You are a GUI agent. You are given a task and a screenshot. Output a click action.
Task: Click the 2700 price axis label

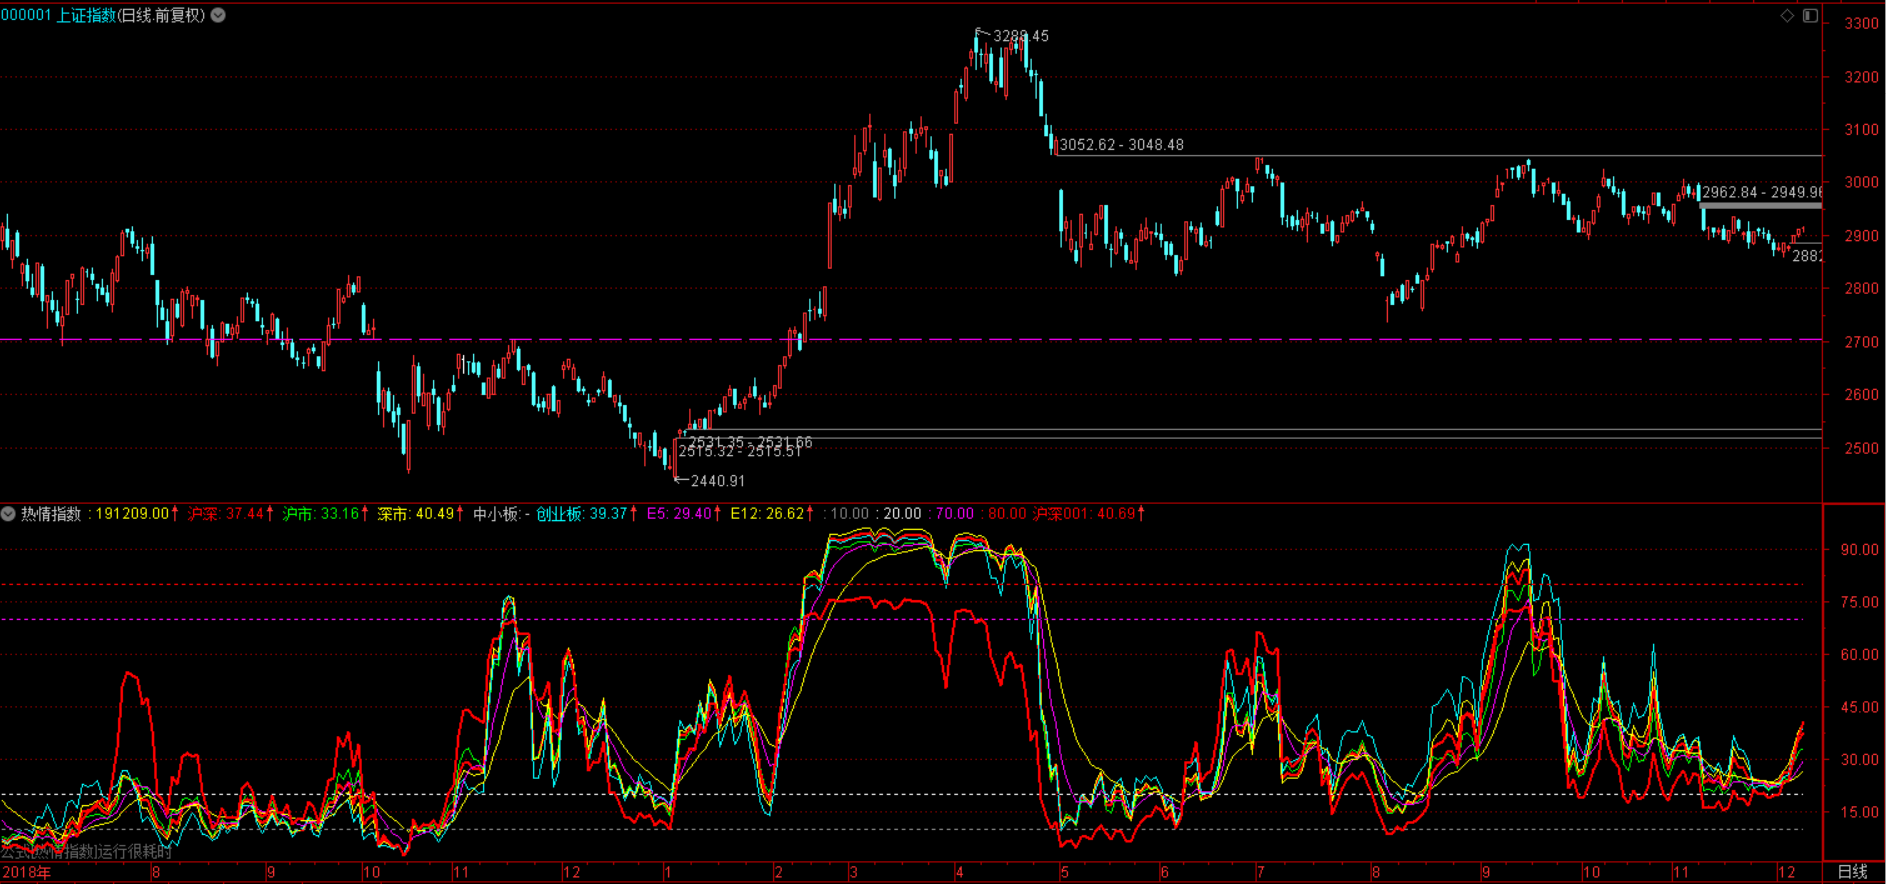pos(1861,342)
